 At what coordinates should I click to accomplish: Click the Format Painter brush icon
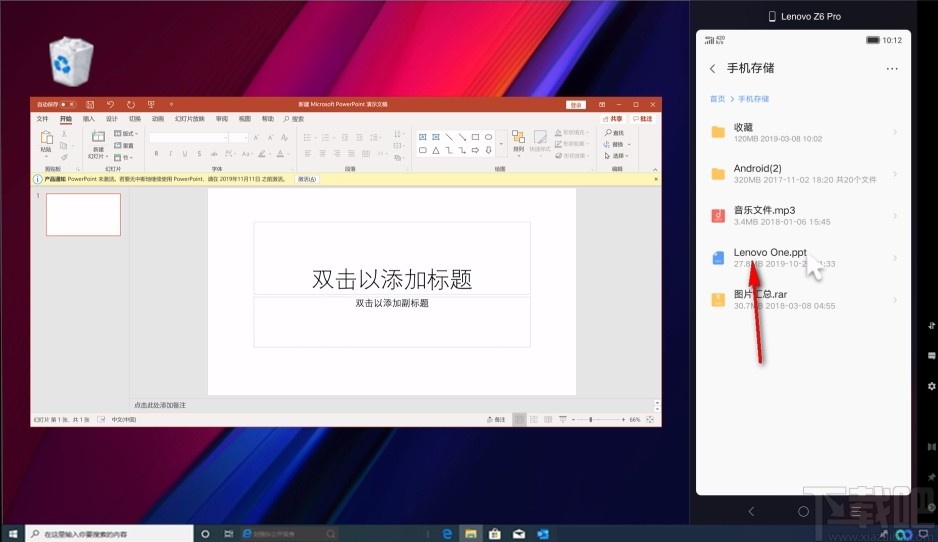click(x=63, y=157)
